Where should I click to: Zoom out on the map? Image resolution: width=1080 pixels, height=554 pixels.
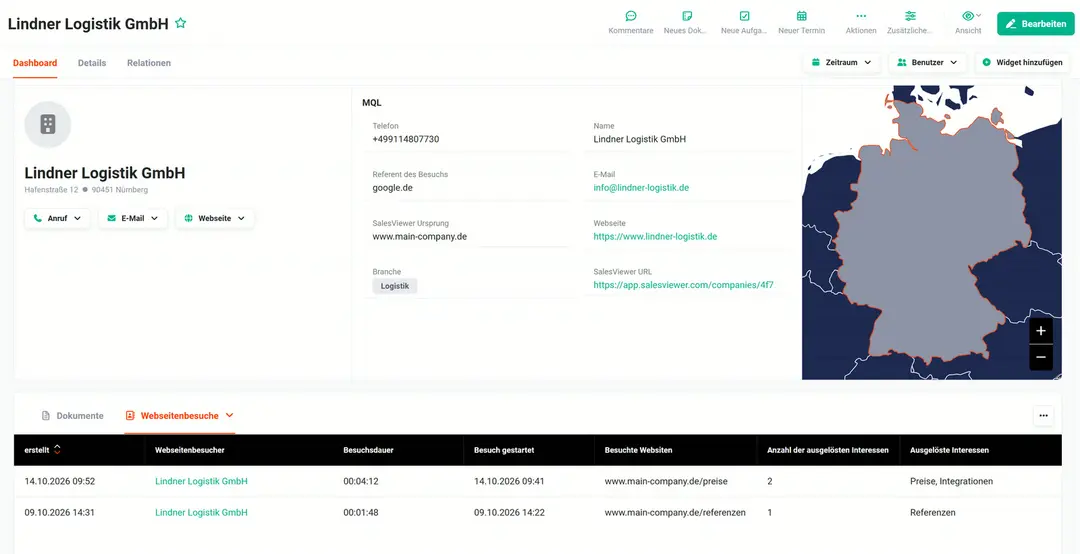click(x=1041, y=357)
